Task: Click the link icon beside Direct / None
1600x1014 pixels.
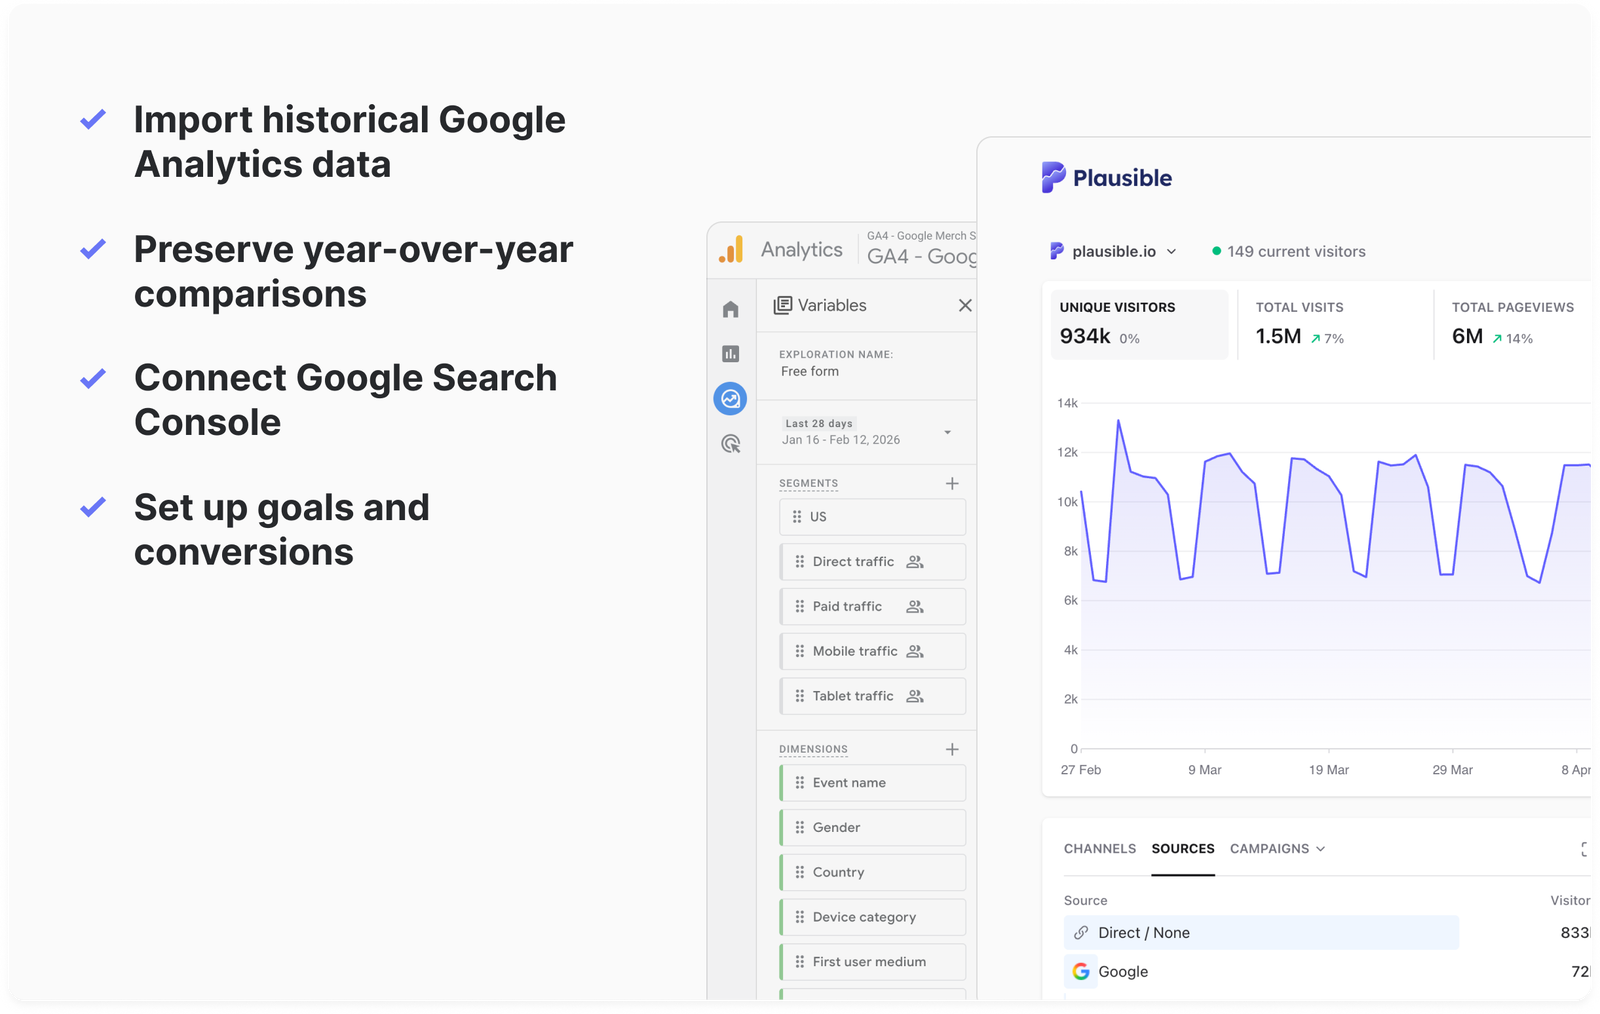Action: tap(1081, 932)
